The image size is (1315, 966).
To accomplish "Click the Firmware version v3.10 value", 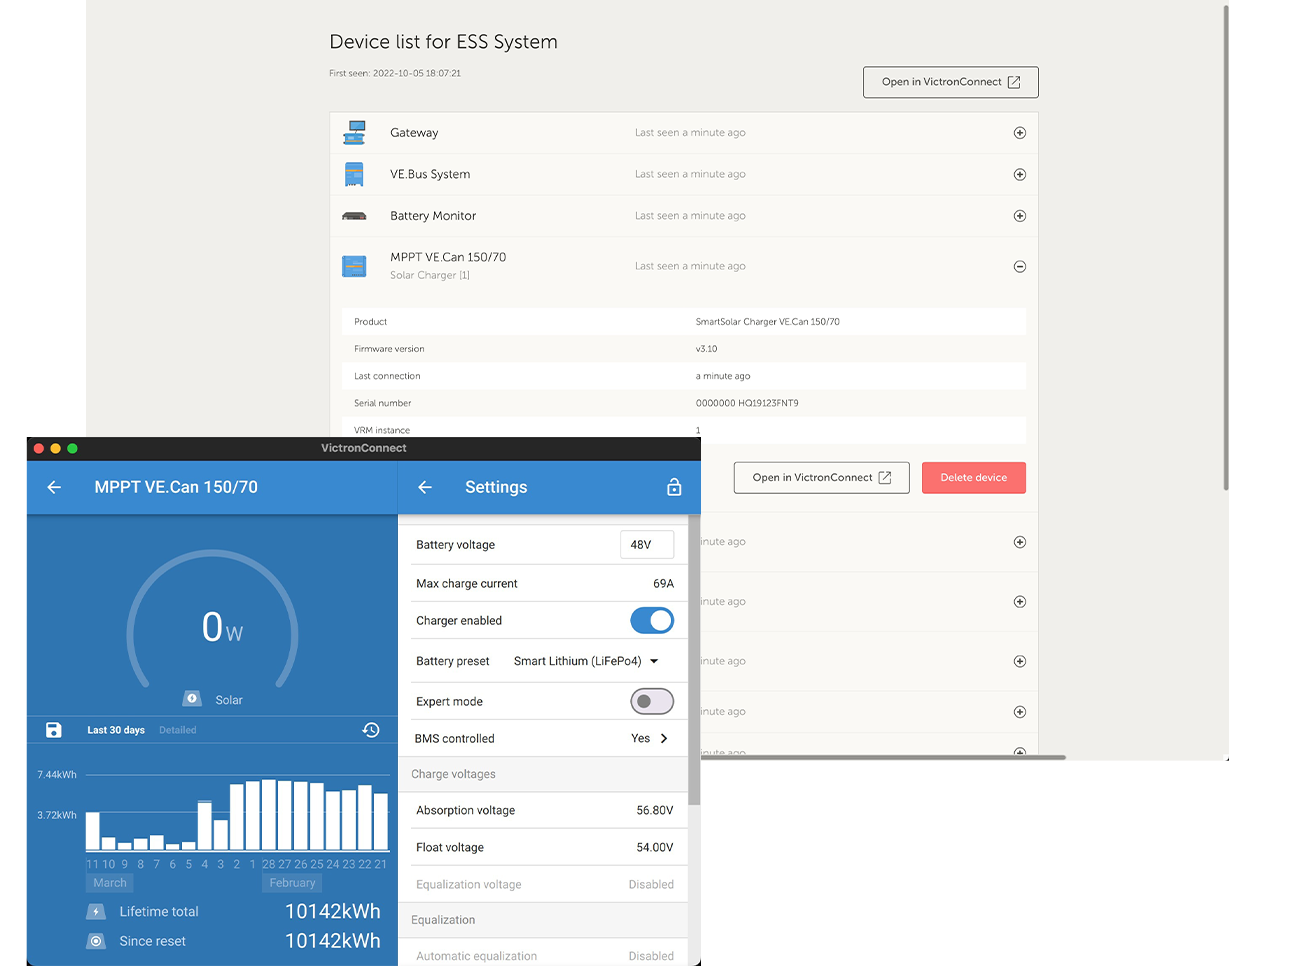I will point(706,349).
